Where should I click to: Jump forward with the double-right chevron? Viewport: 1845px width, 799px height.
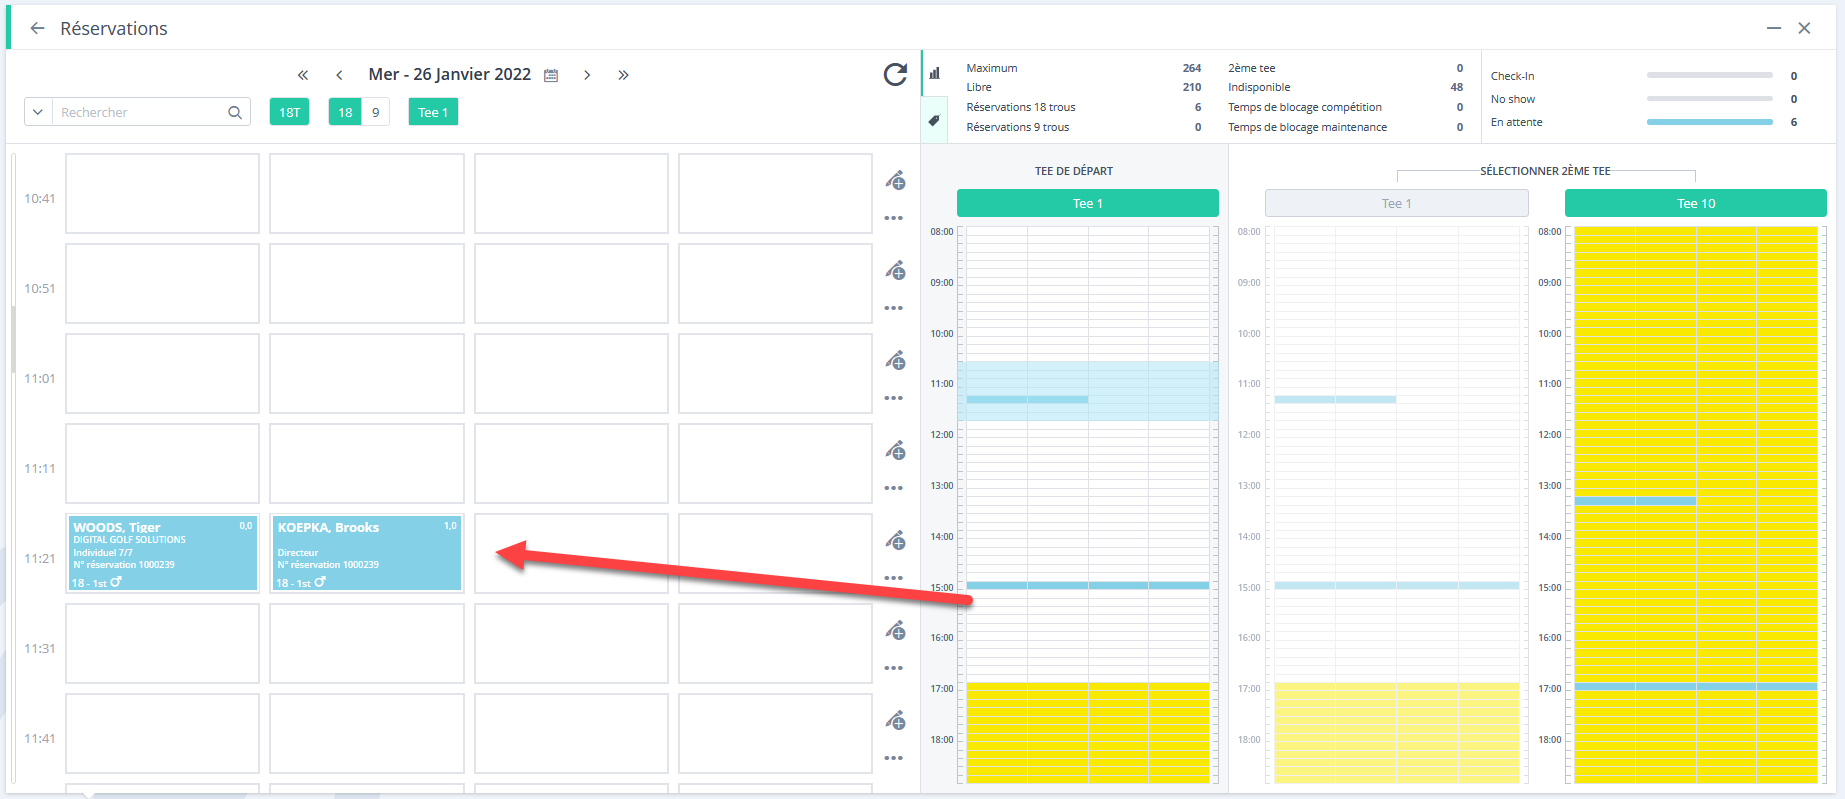[x=623, y=75]
